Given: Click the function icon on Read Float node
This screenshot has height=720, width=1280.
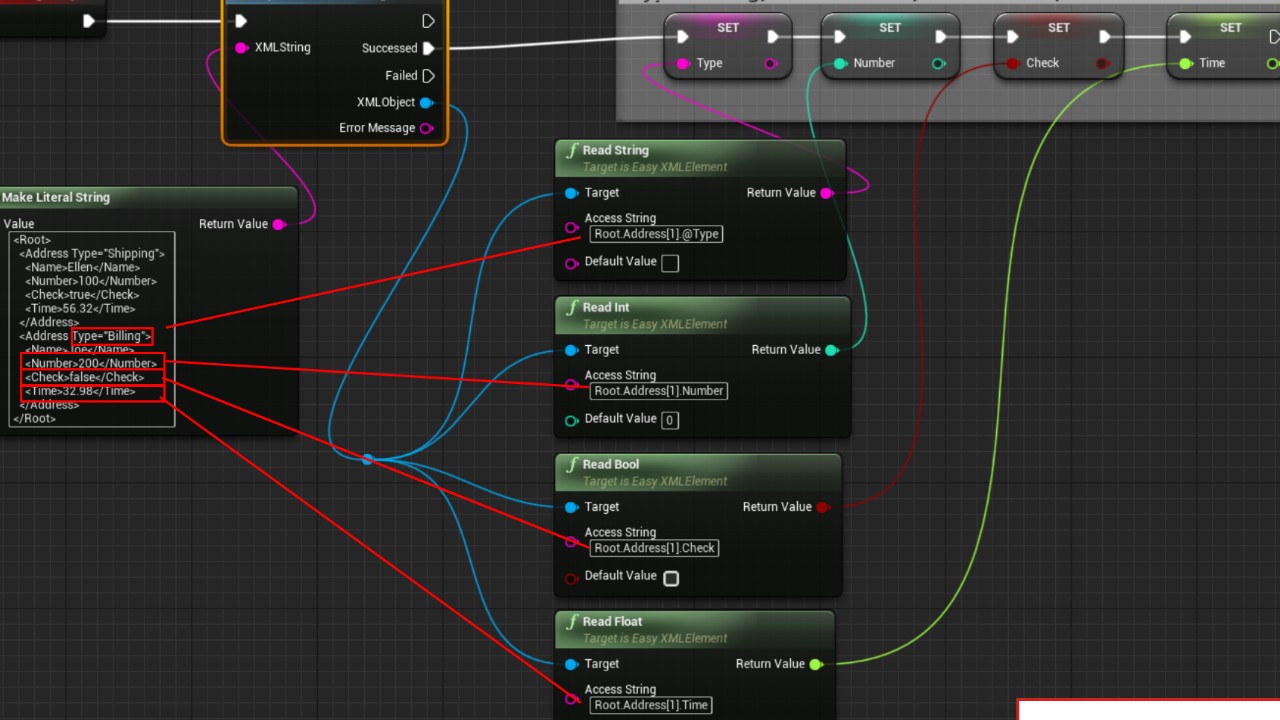Looking at the screenshot, I should (572, 622).
